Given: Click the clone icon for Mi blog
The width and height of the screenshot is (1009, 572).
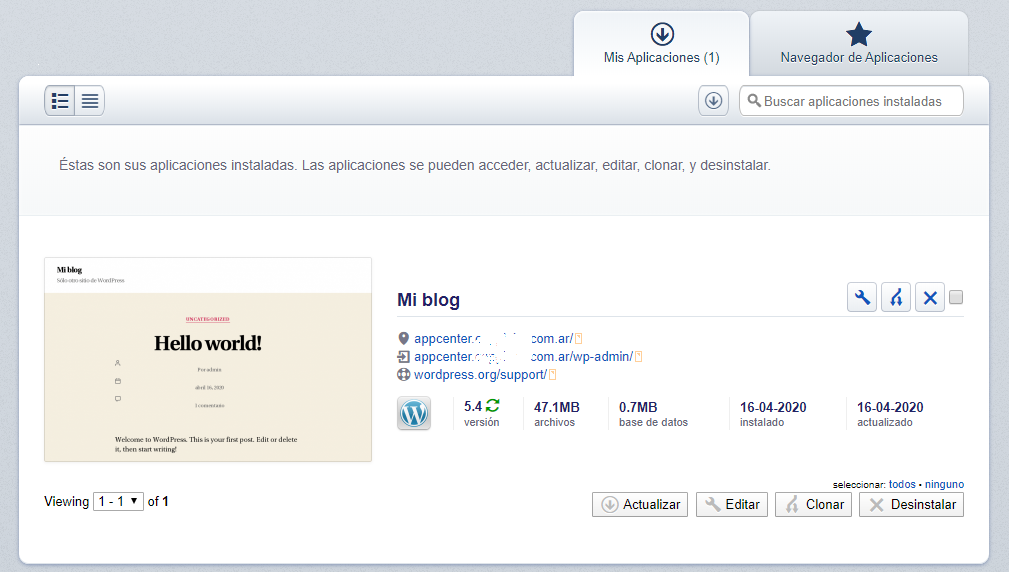Looking at the screenshot, I should tap(896, 297).
